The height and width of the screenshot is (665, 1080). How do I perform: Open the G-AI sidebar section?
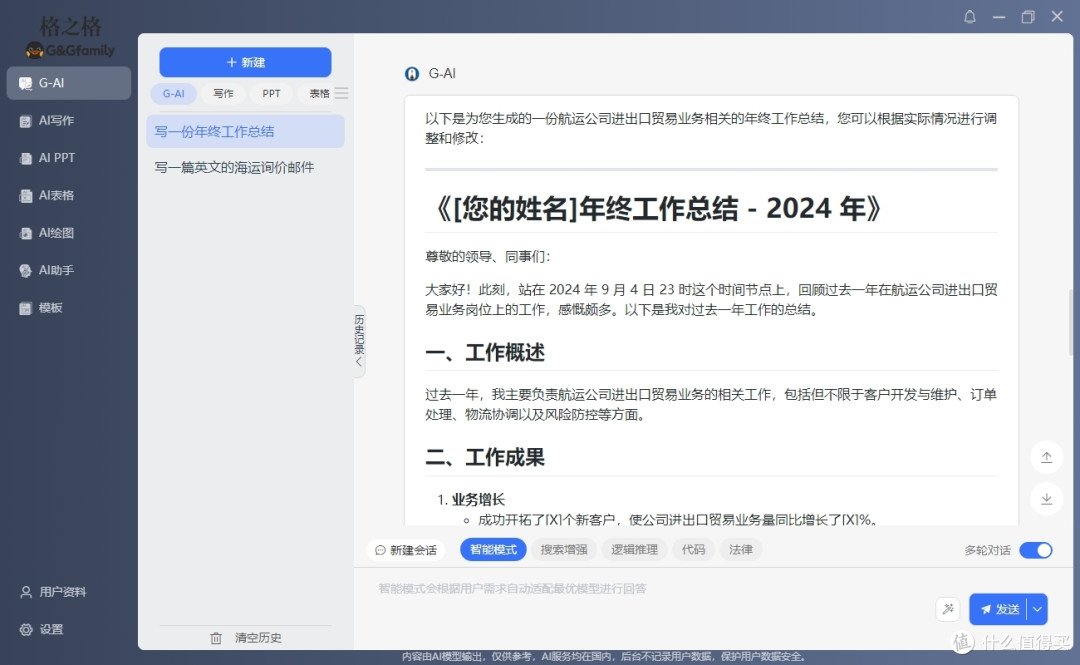69,83
